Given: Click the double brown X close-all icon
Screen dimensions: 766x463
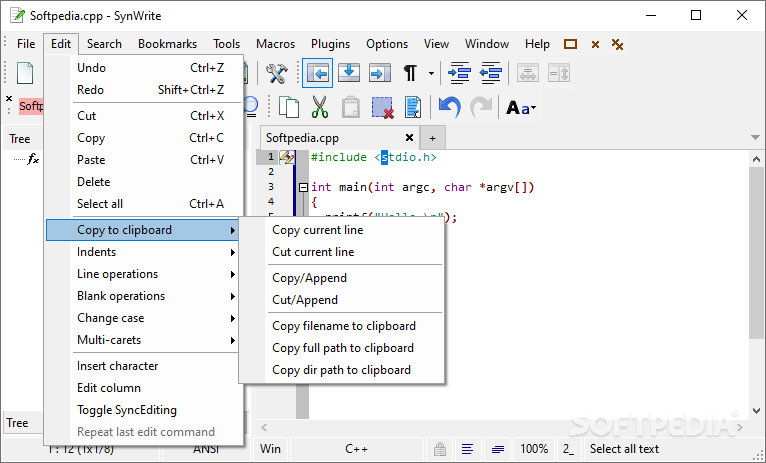Looking at the screenshot, I should coord(617,44).
